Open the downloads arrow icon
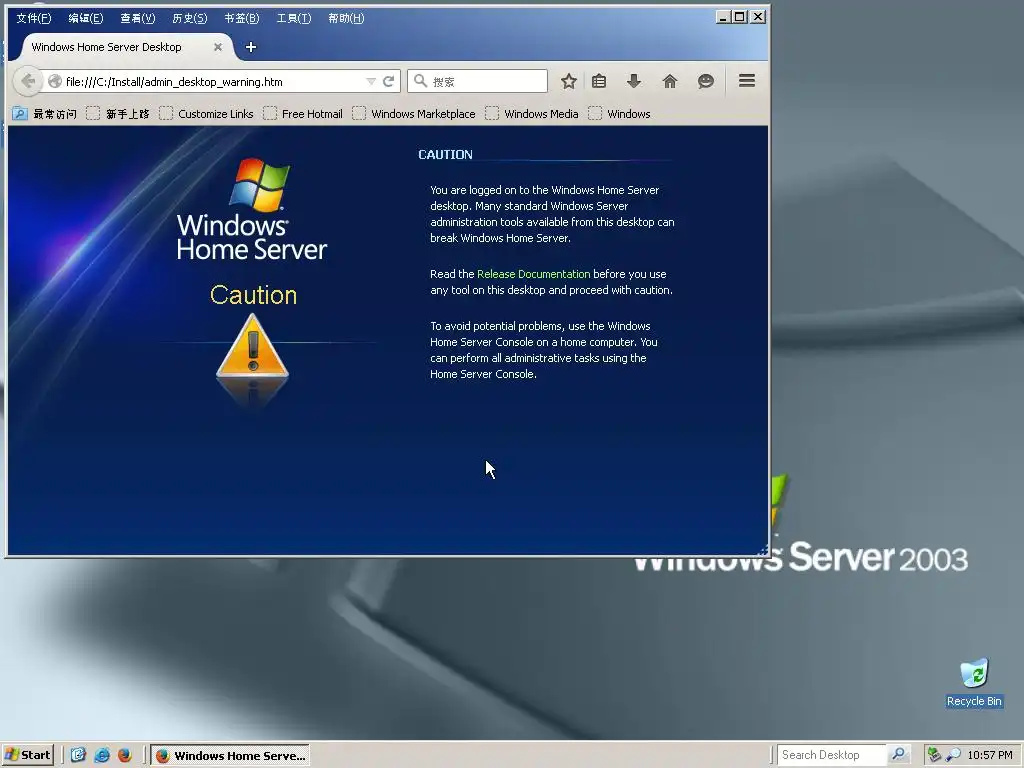Viewport: 1024px width, 768px height. click(x=633, y=81)
